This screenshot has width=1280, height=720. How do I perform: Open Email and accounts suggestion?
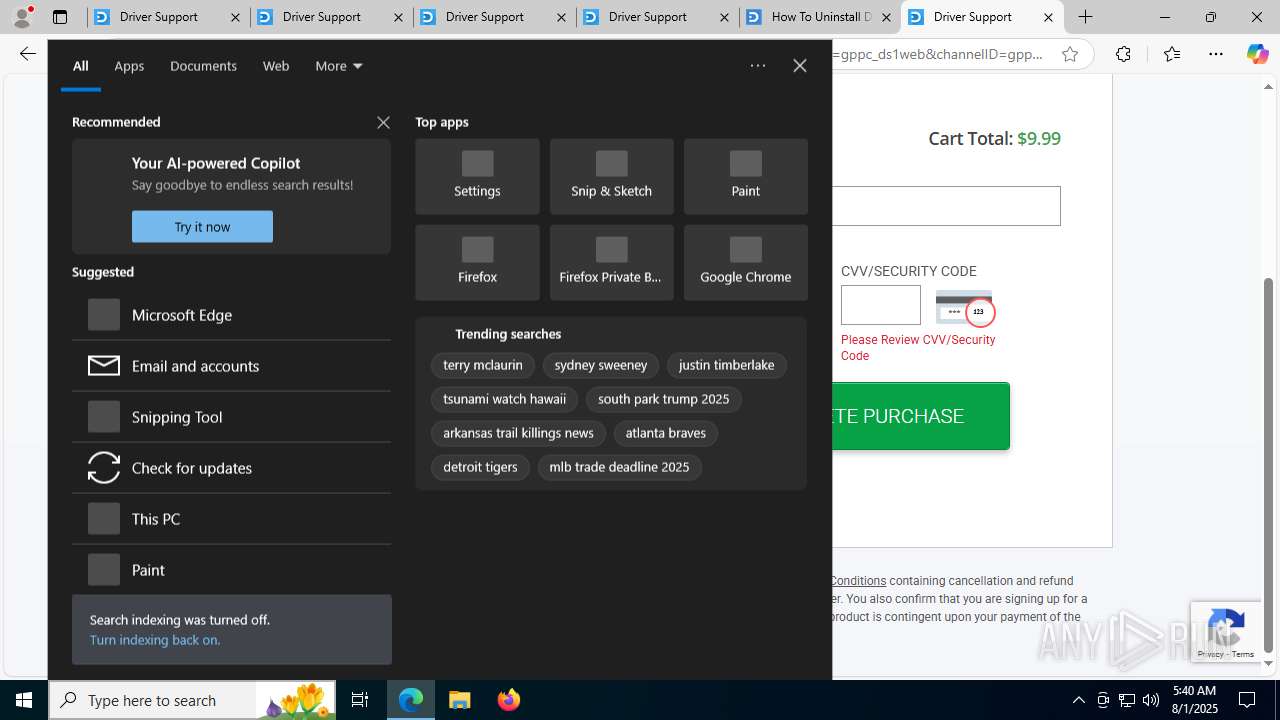pos(231,366)
